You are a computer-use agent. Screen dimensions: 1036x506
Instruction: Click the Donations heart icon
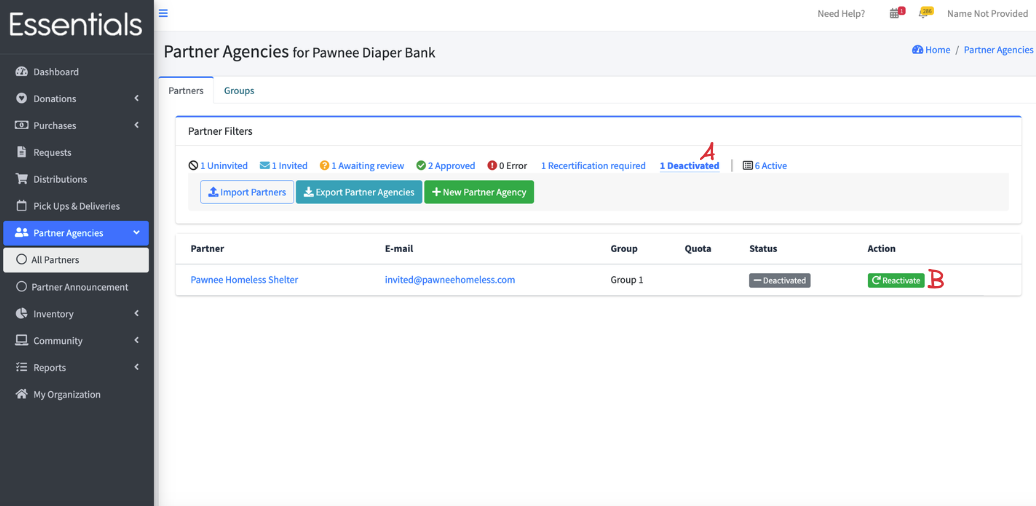pyautogui.click(x=21, y=98)
